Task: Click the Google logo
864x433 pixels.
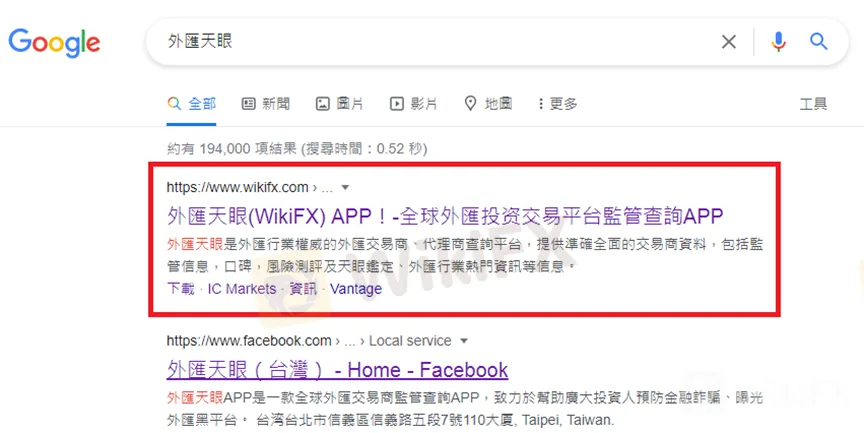Action: (54, 43)
